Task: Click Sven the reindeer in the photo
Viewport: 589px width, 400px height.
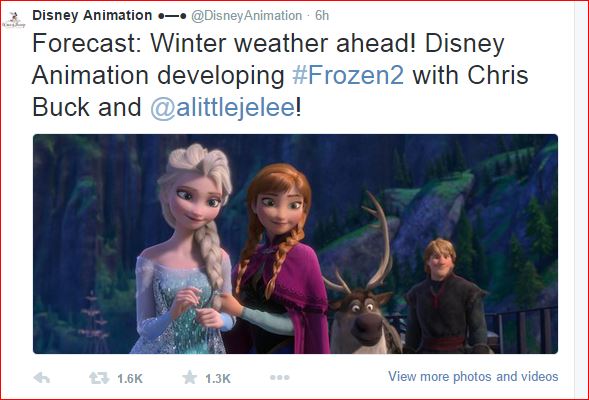Action: pyautogui.click(x=361, y=300)
